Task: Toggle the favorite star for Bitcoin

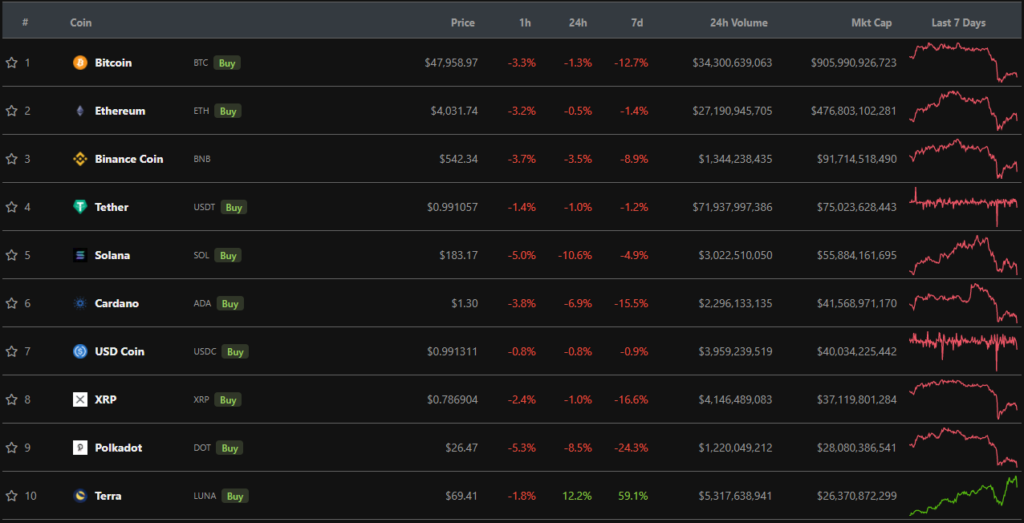Action: pos(12,63)
